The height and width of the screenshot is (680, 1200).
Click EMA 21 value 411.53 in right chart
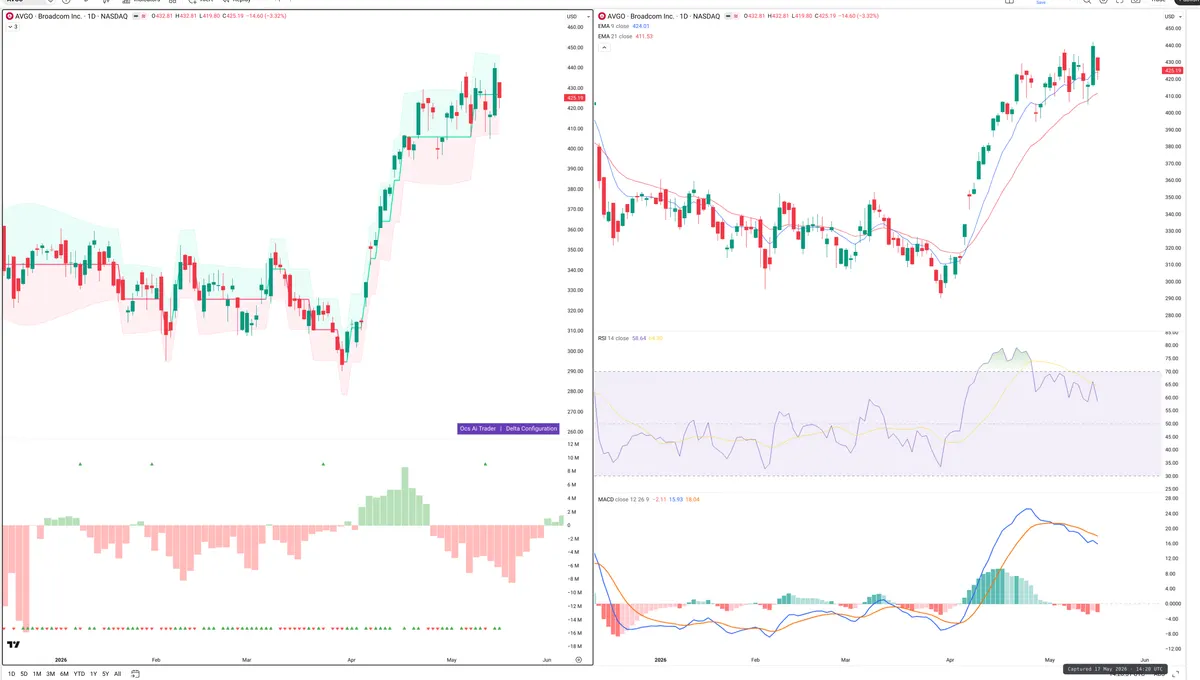pyautogui.click(x=644, y=36)
